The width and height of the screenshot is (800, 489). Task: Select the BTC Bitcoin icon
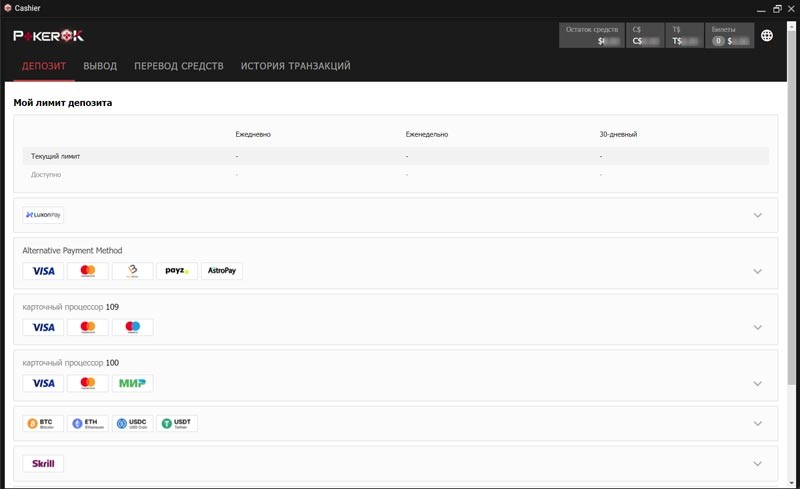[43, 423]
